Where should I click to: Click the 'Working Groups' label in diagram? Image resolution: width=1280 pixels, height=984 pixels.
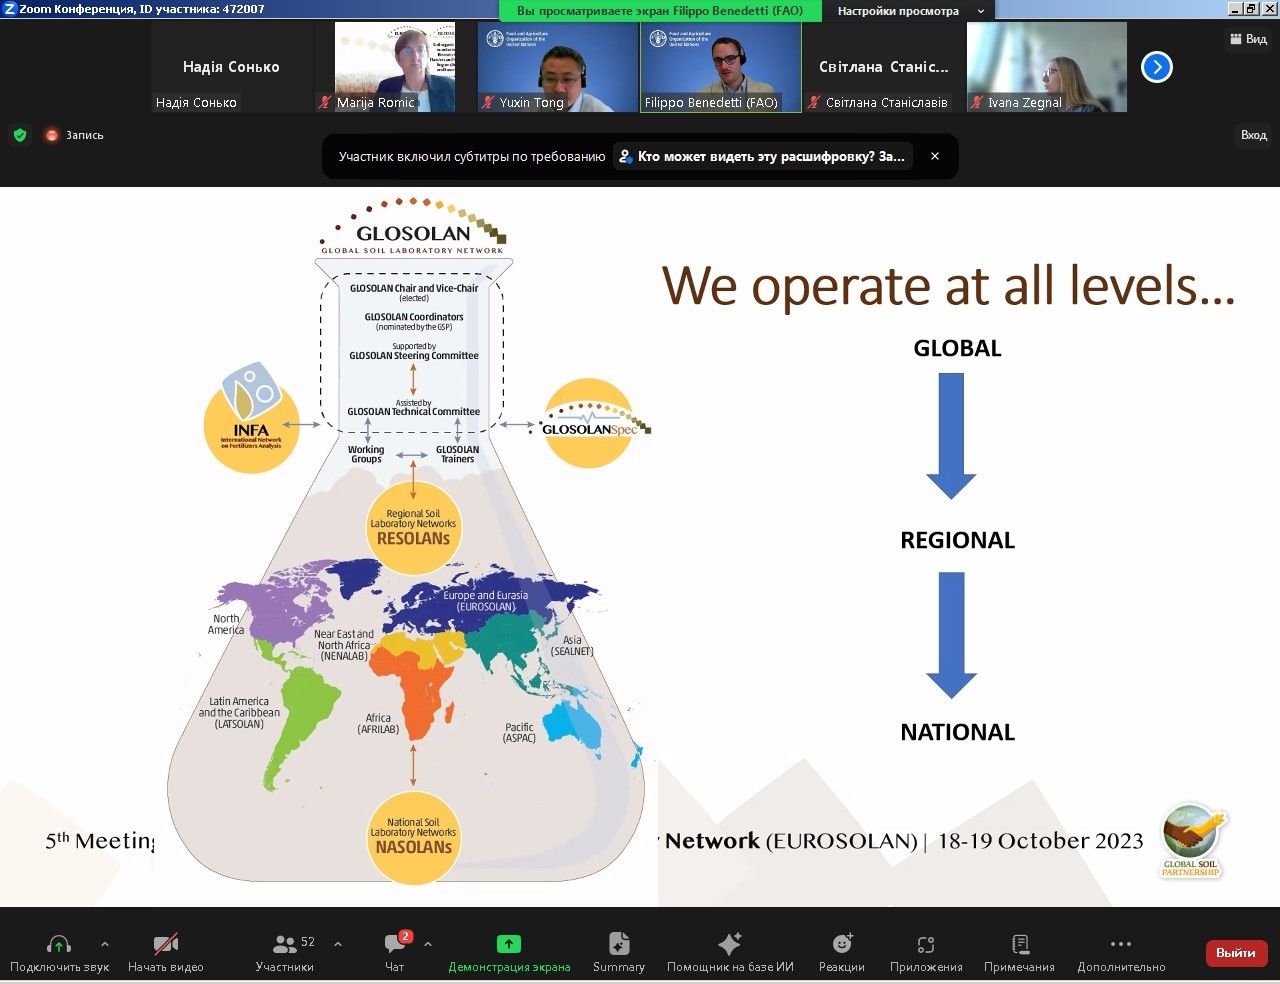[366, 454]
